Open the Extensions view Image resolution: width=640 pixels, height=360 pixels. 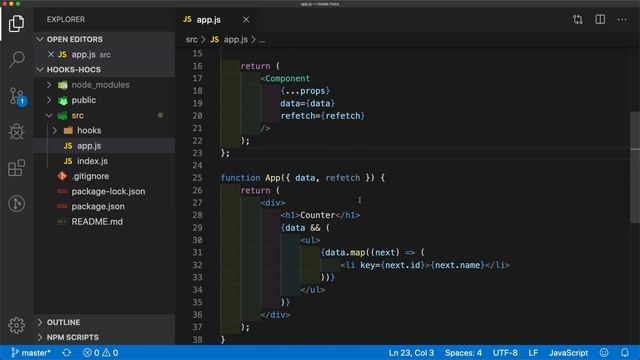[16, 167]
